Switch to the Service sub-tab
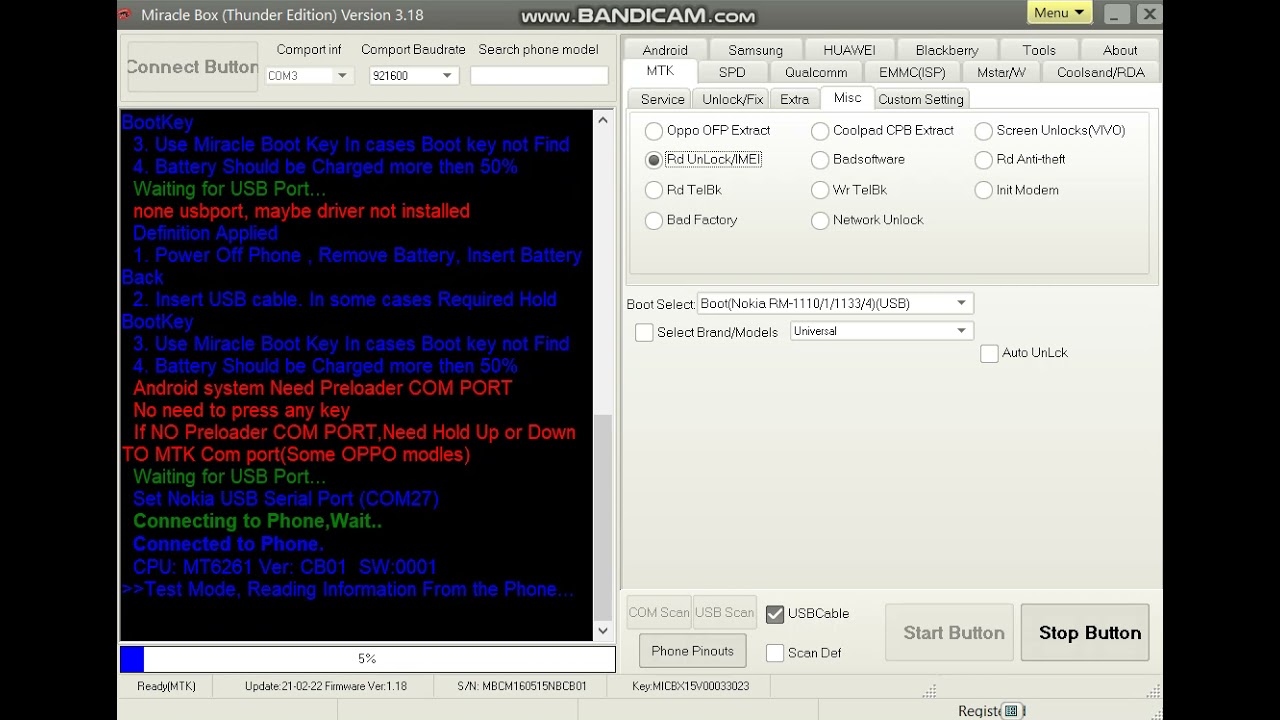The image size is (1280, 720). click(663, 99)
